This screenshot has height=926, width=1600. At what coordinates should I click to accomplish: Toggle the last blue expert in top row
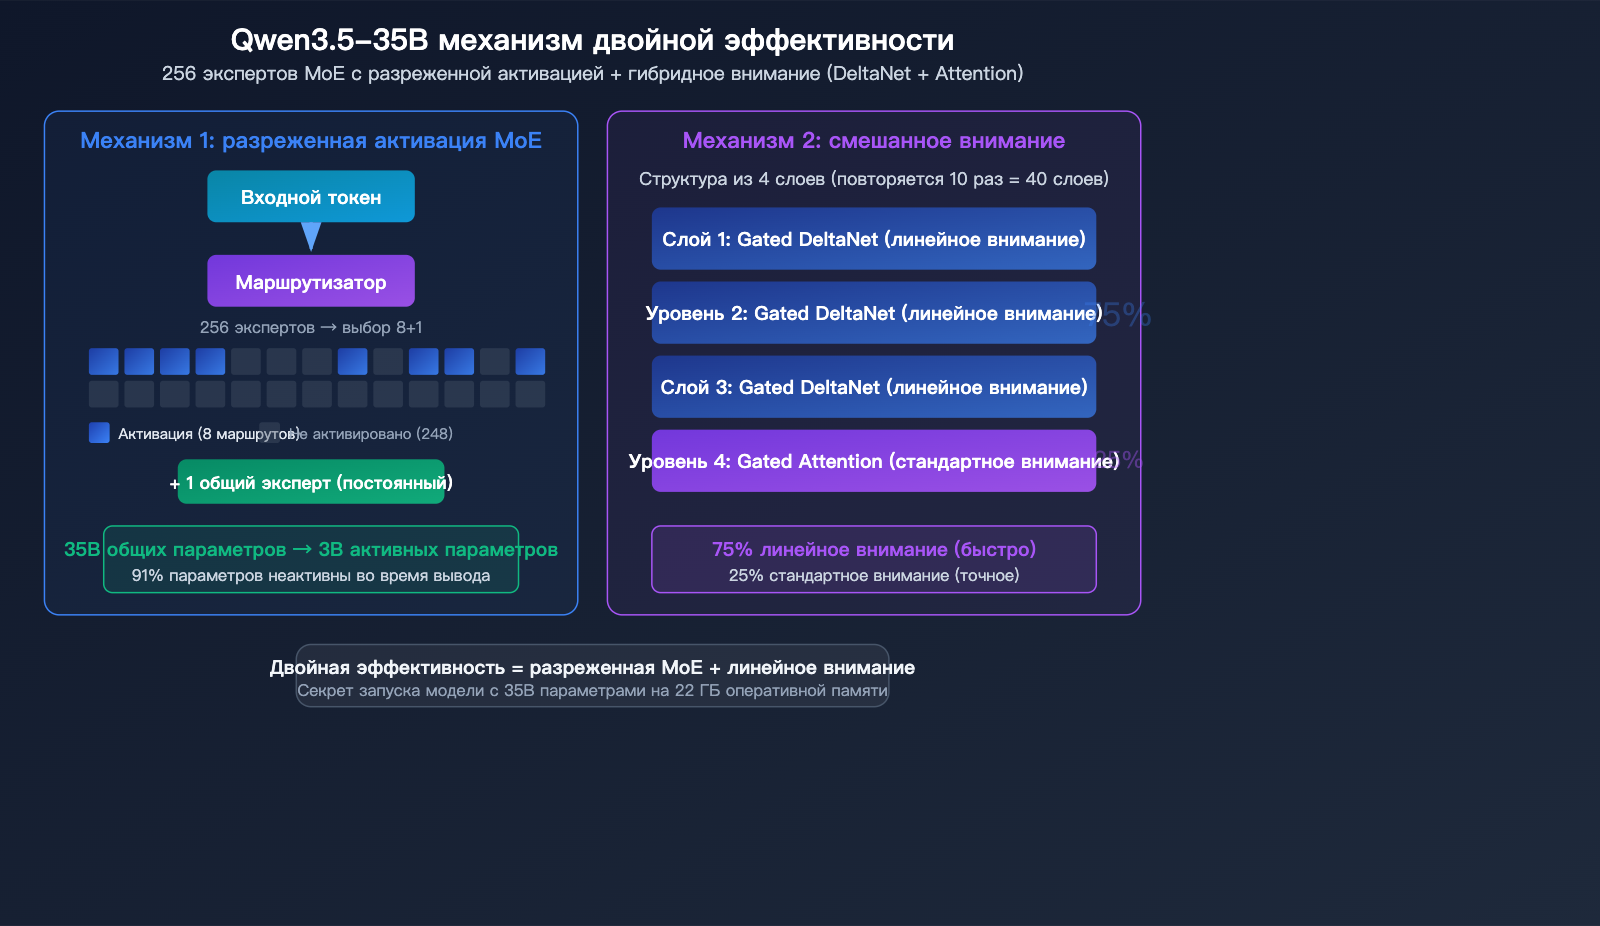(531, 361)
